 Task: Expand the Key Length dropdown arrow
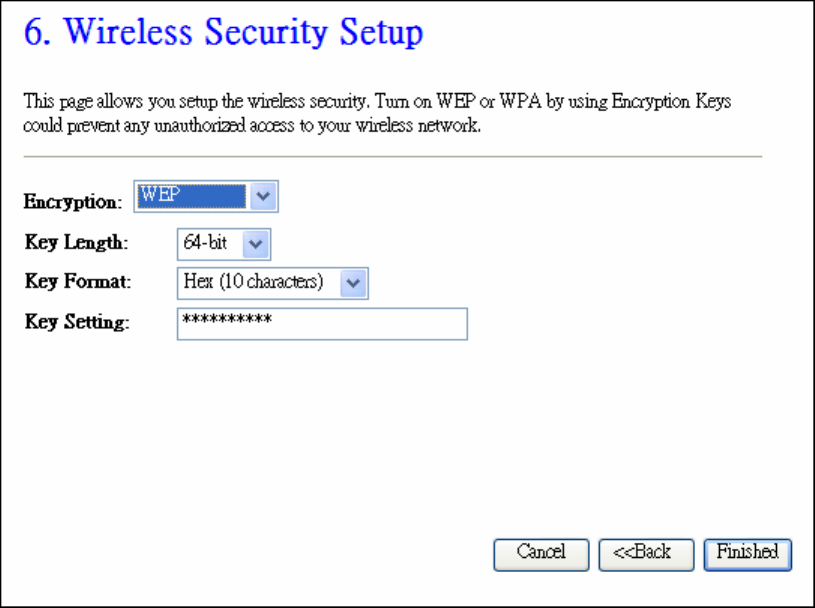point(256,243)
